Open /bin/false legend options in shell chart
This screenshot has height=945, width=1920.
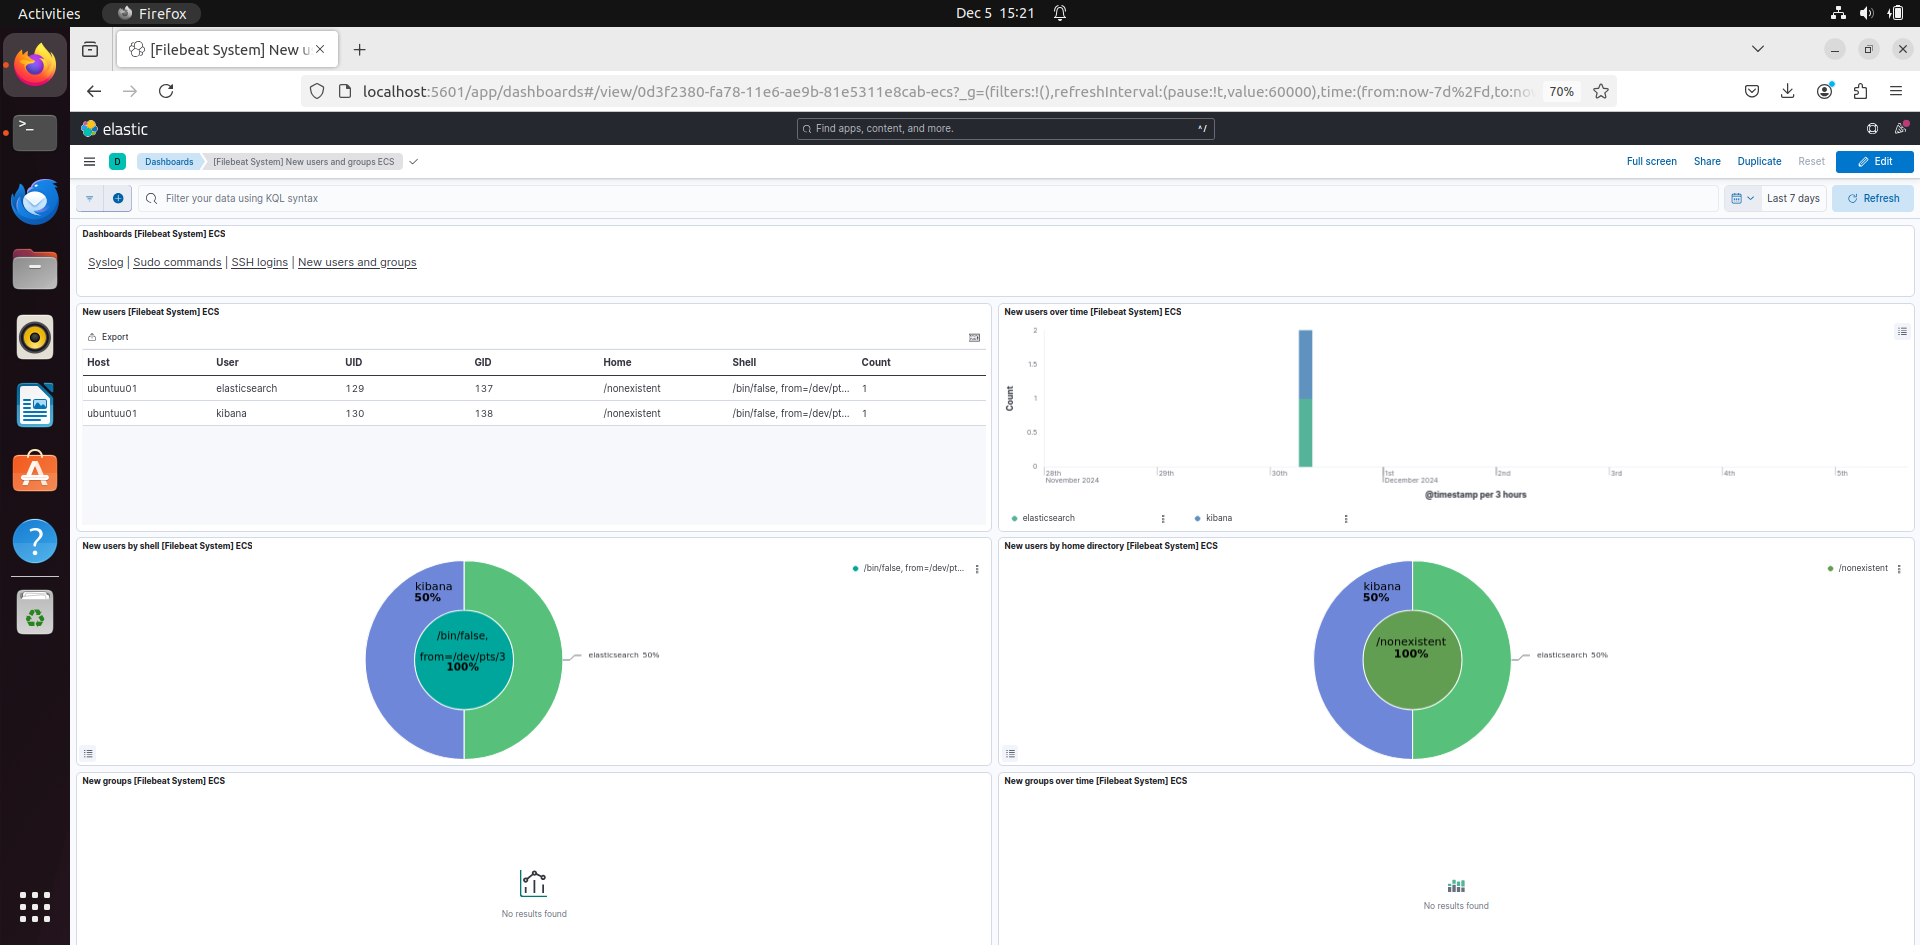pyautogui.click(x=977, y=569)
